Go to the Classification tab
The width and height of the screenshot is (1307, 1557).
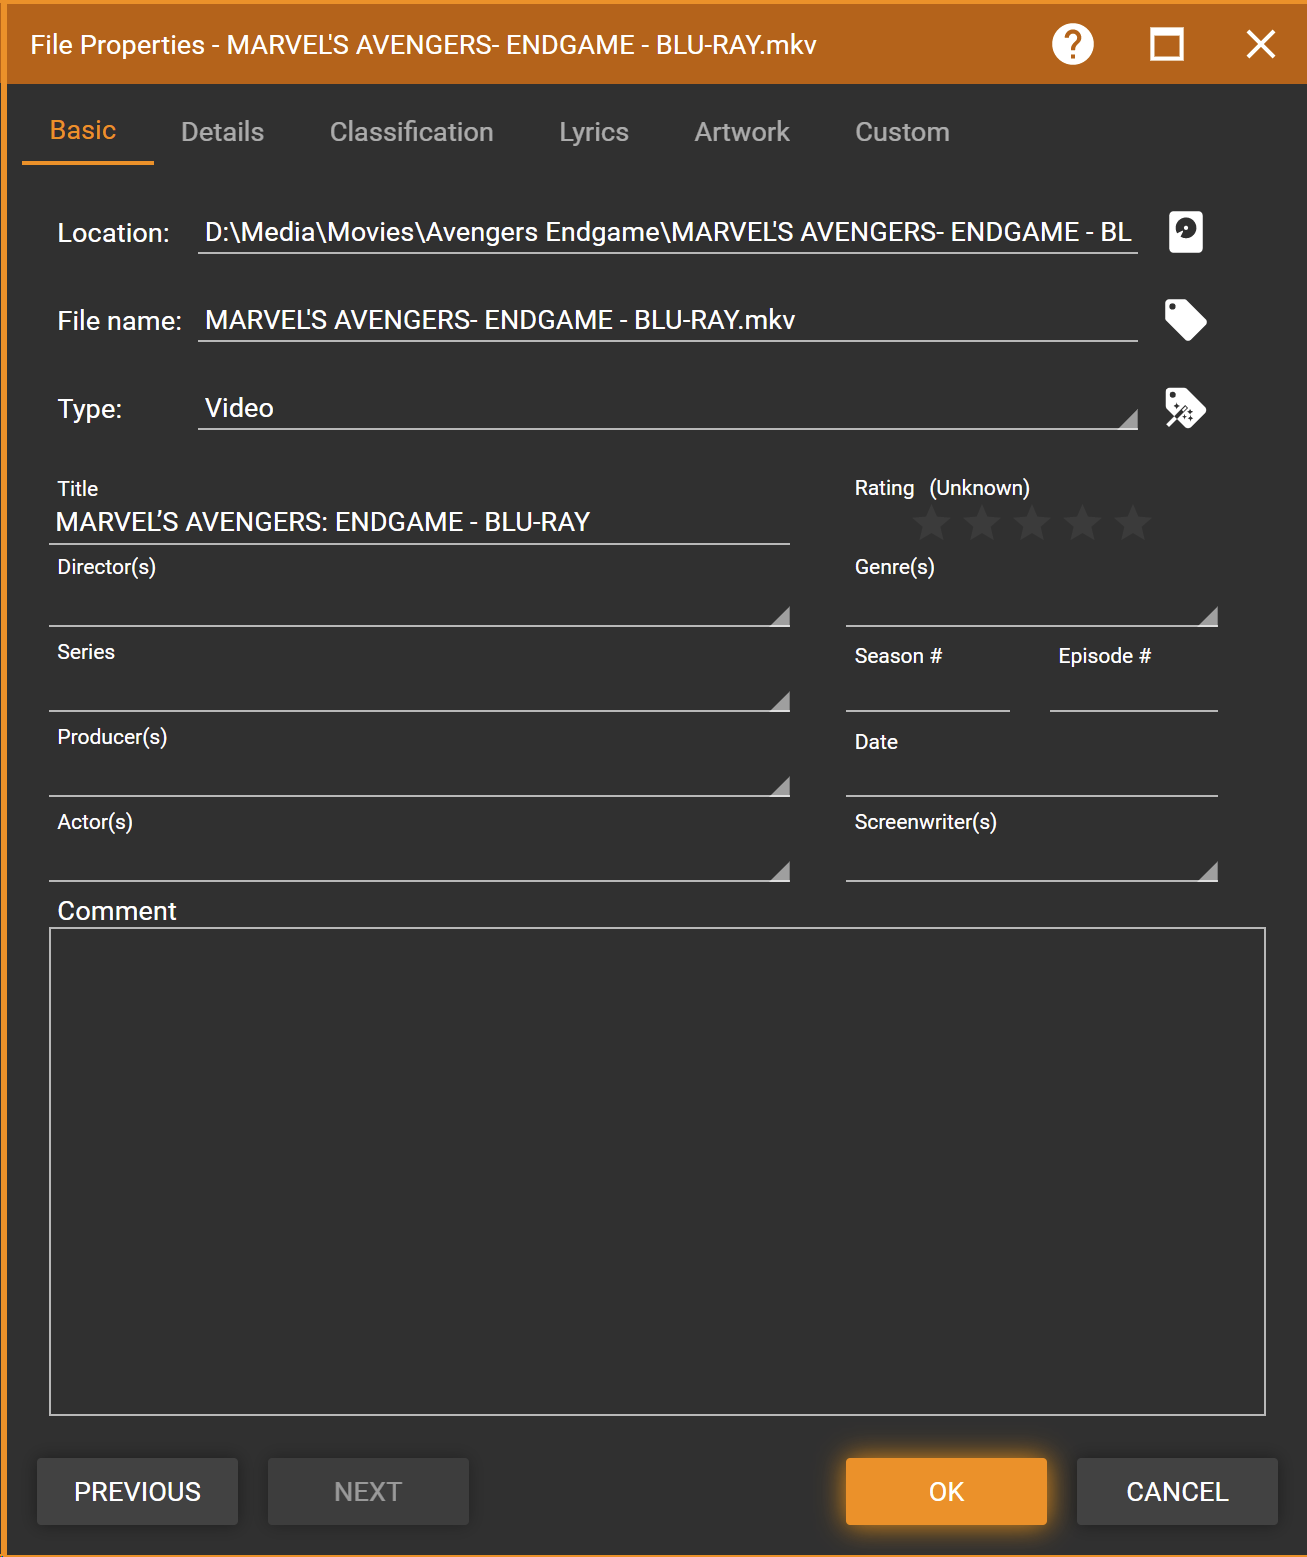click(411, 132)
